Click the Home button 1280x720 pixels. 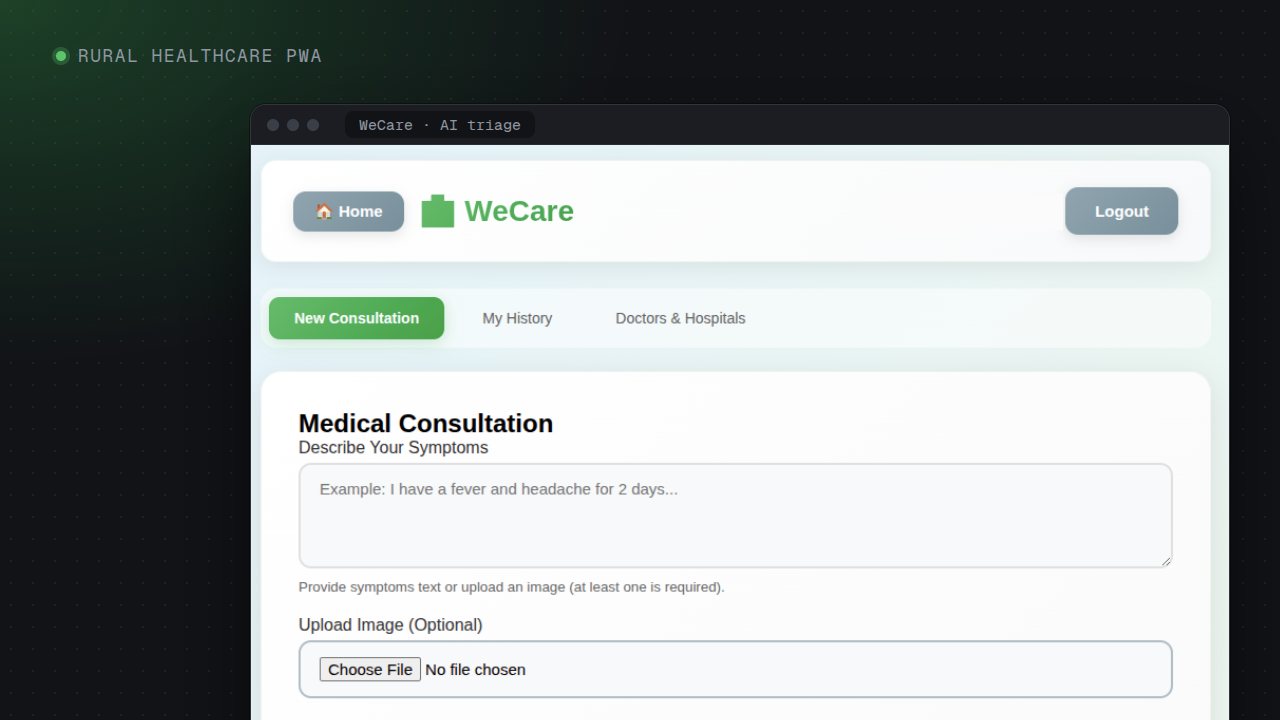point(348,211)
